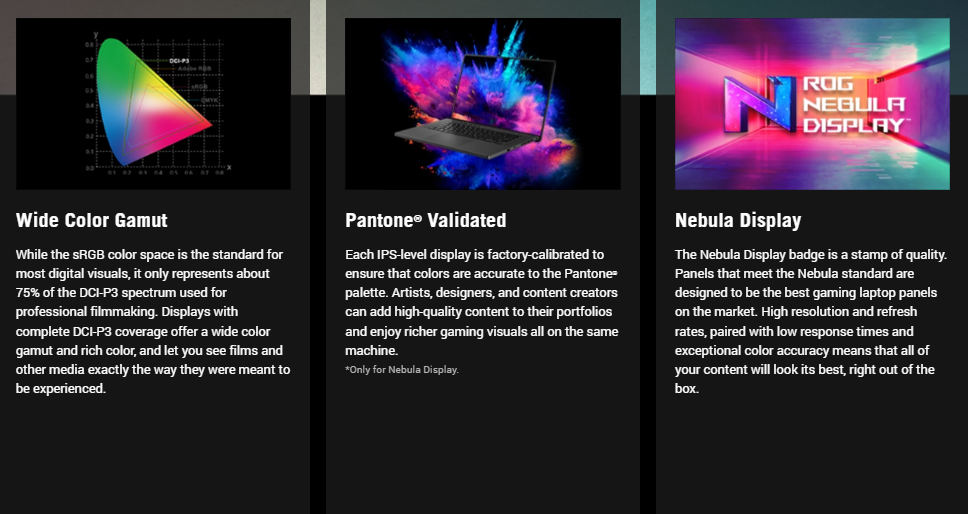Click the Nebula Display badge description paragraph

tap(811, 321)
